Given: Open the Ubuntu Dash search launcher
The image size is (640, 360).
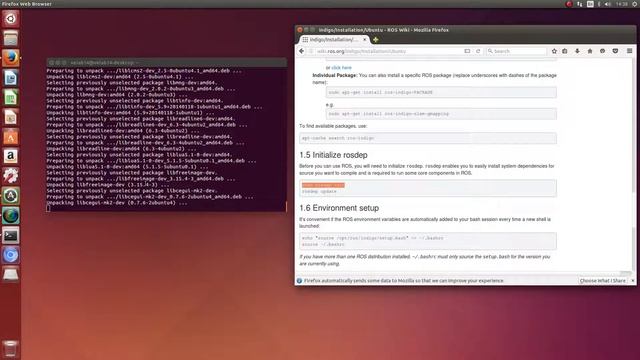Looking at the screenshot, I should (x=11, y=19).
